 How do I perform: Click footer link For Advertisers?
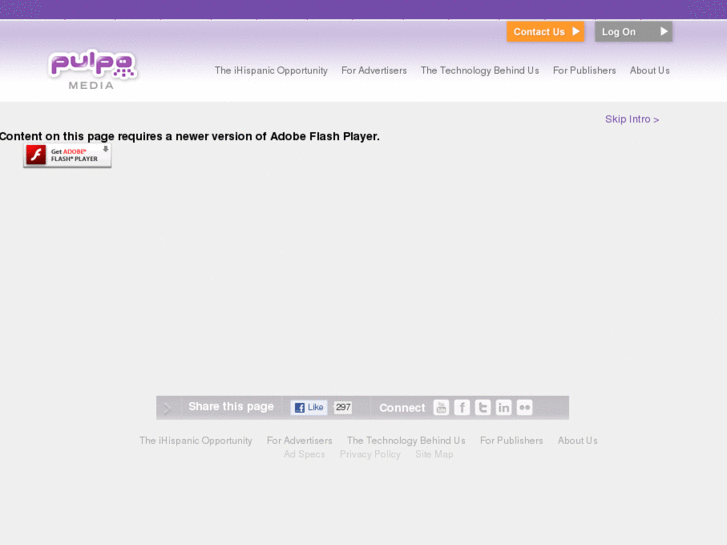pos(300,441)
